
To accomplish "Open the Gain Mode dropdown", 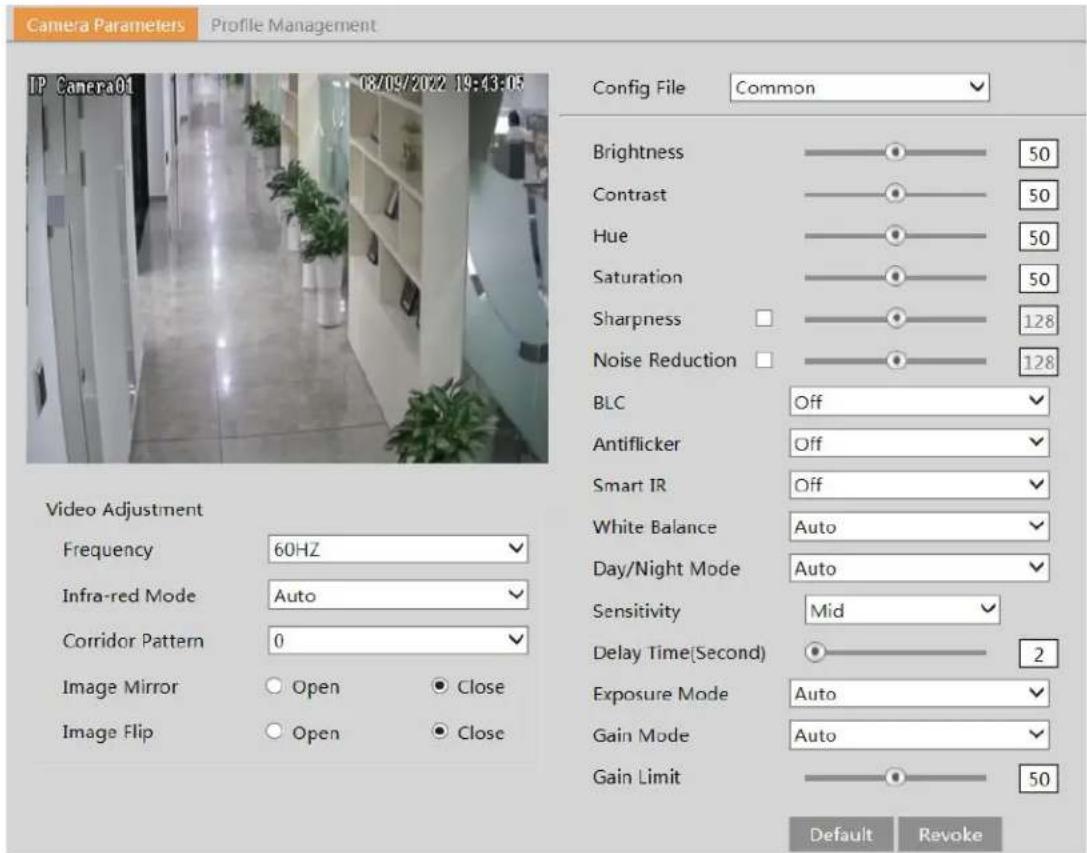I will point(919,734).
